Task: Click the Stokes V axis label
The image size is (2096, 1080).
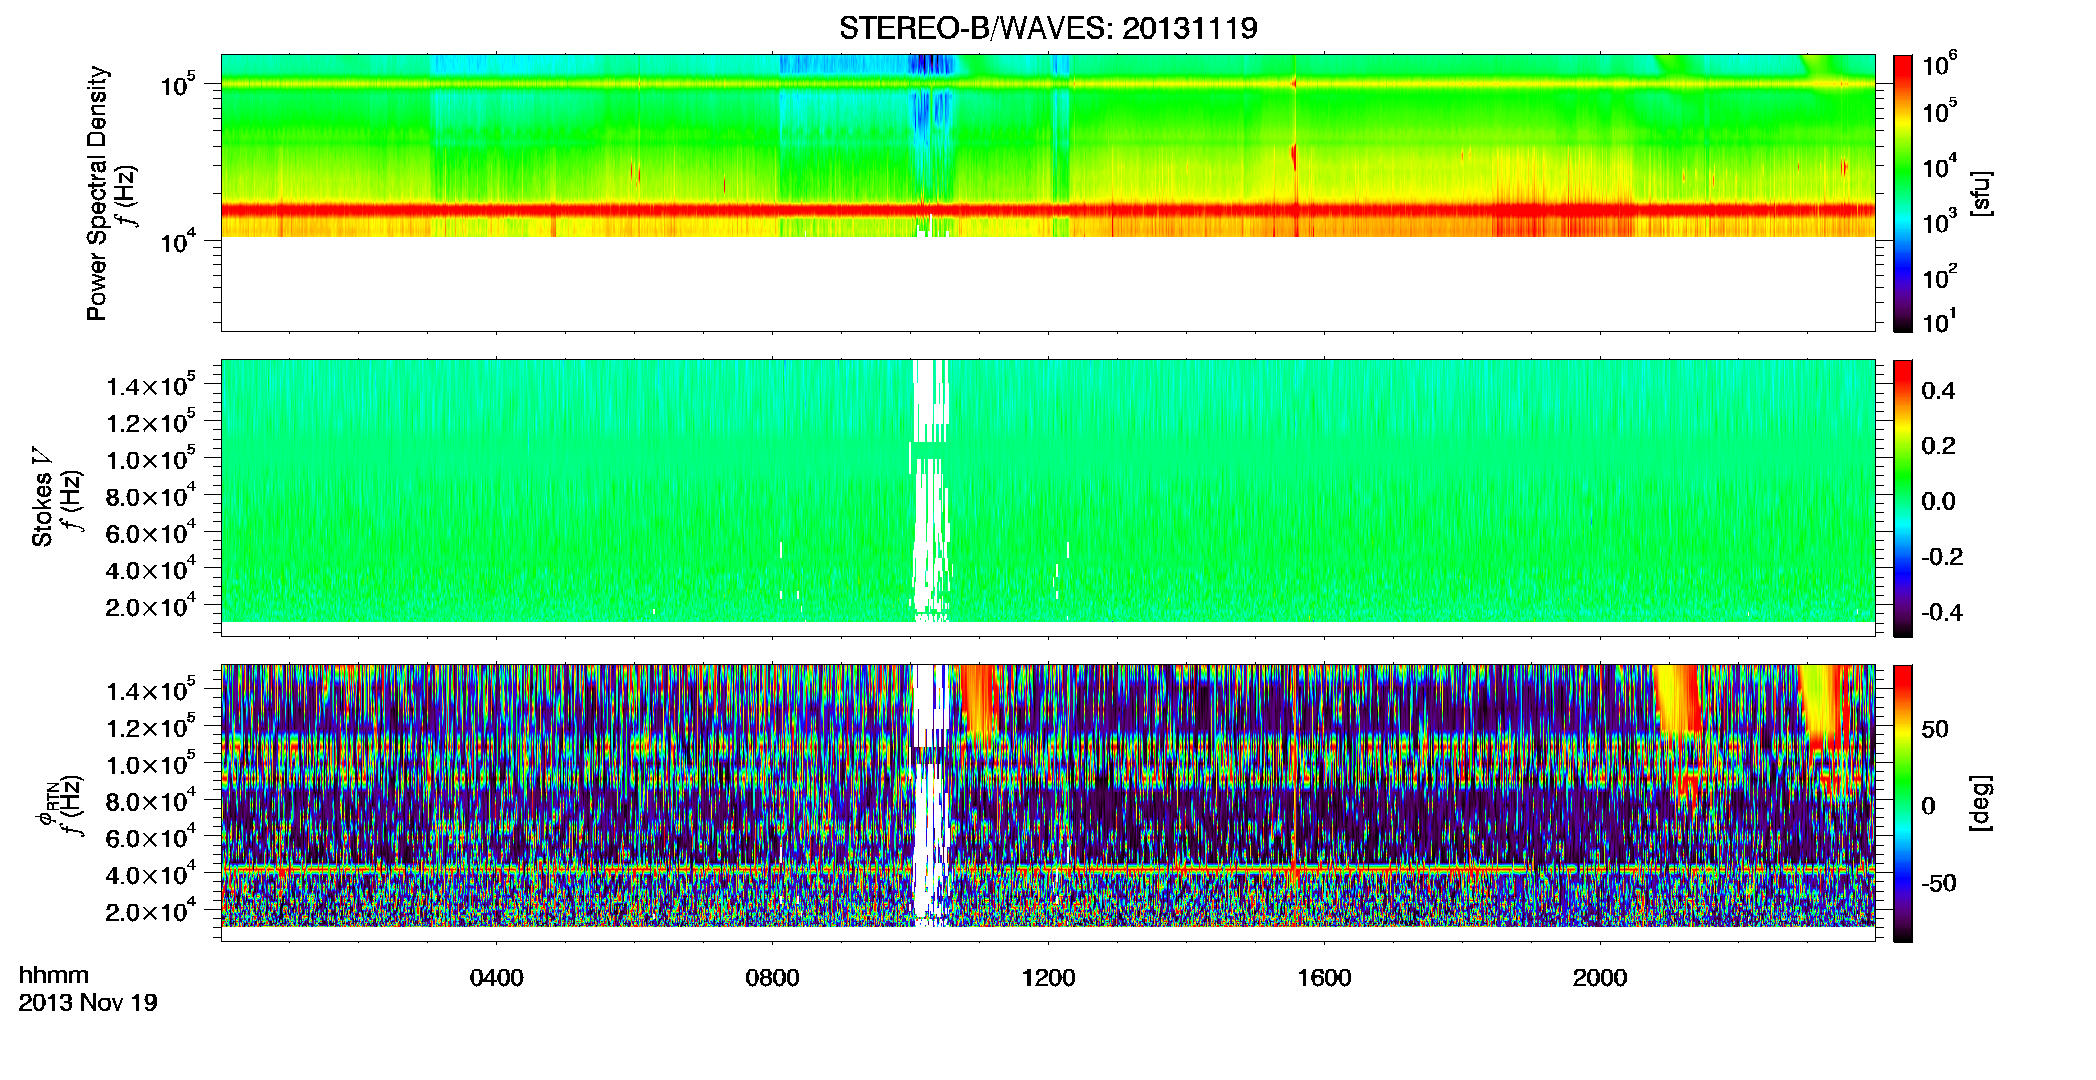Action: coord(43,497)
